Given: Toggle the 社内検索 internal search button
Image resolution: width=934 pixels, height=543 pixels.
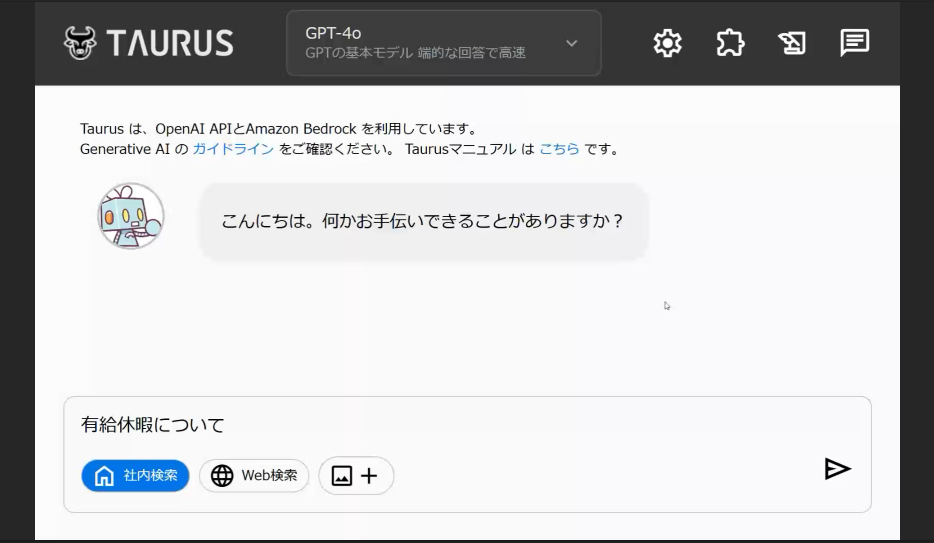Looking at the screenshot, I should point(135,476).
